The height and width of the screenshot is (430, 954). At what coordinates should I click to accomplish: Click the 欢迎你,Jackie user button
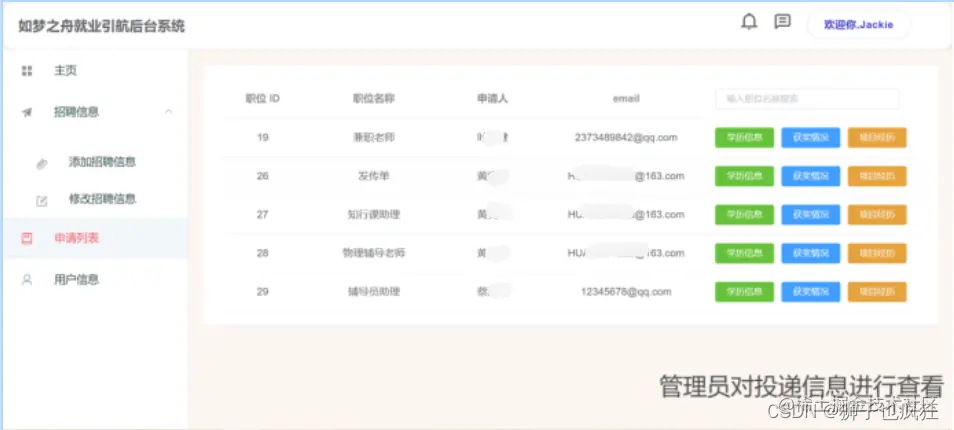858,25
